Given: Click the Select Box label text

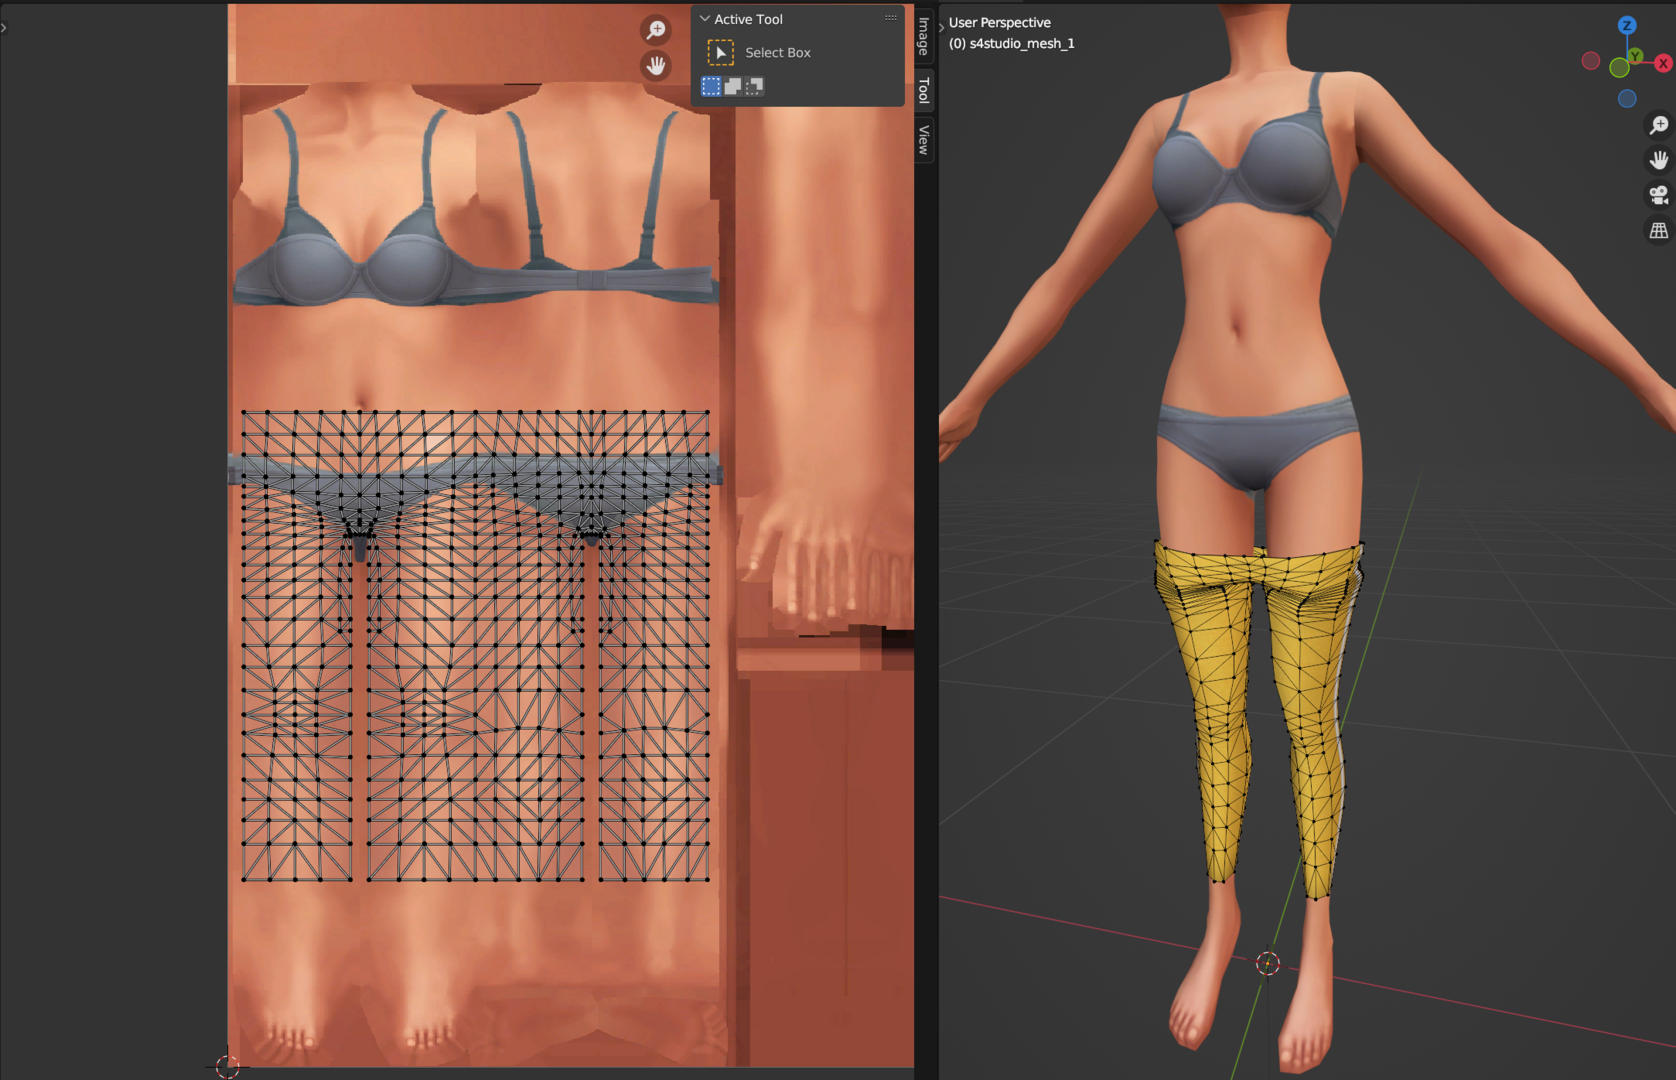Looking at the screenshot, I should coord(777,52).
